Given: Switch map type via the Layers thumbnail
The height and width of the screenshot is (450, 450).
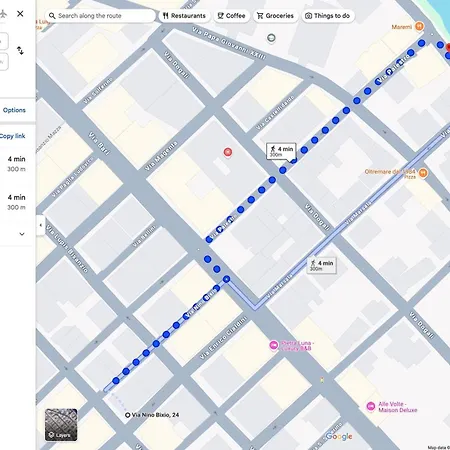Looking at the screenshot, I should tap(61, 425).
